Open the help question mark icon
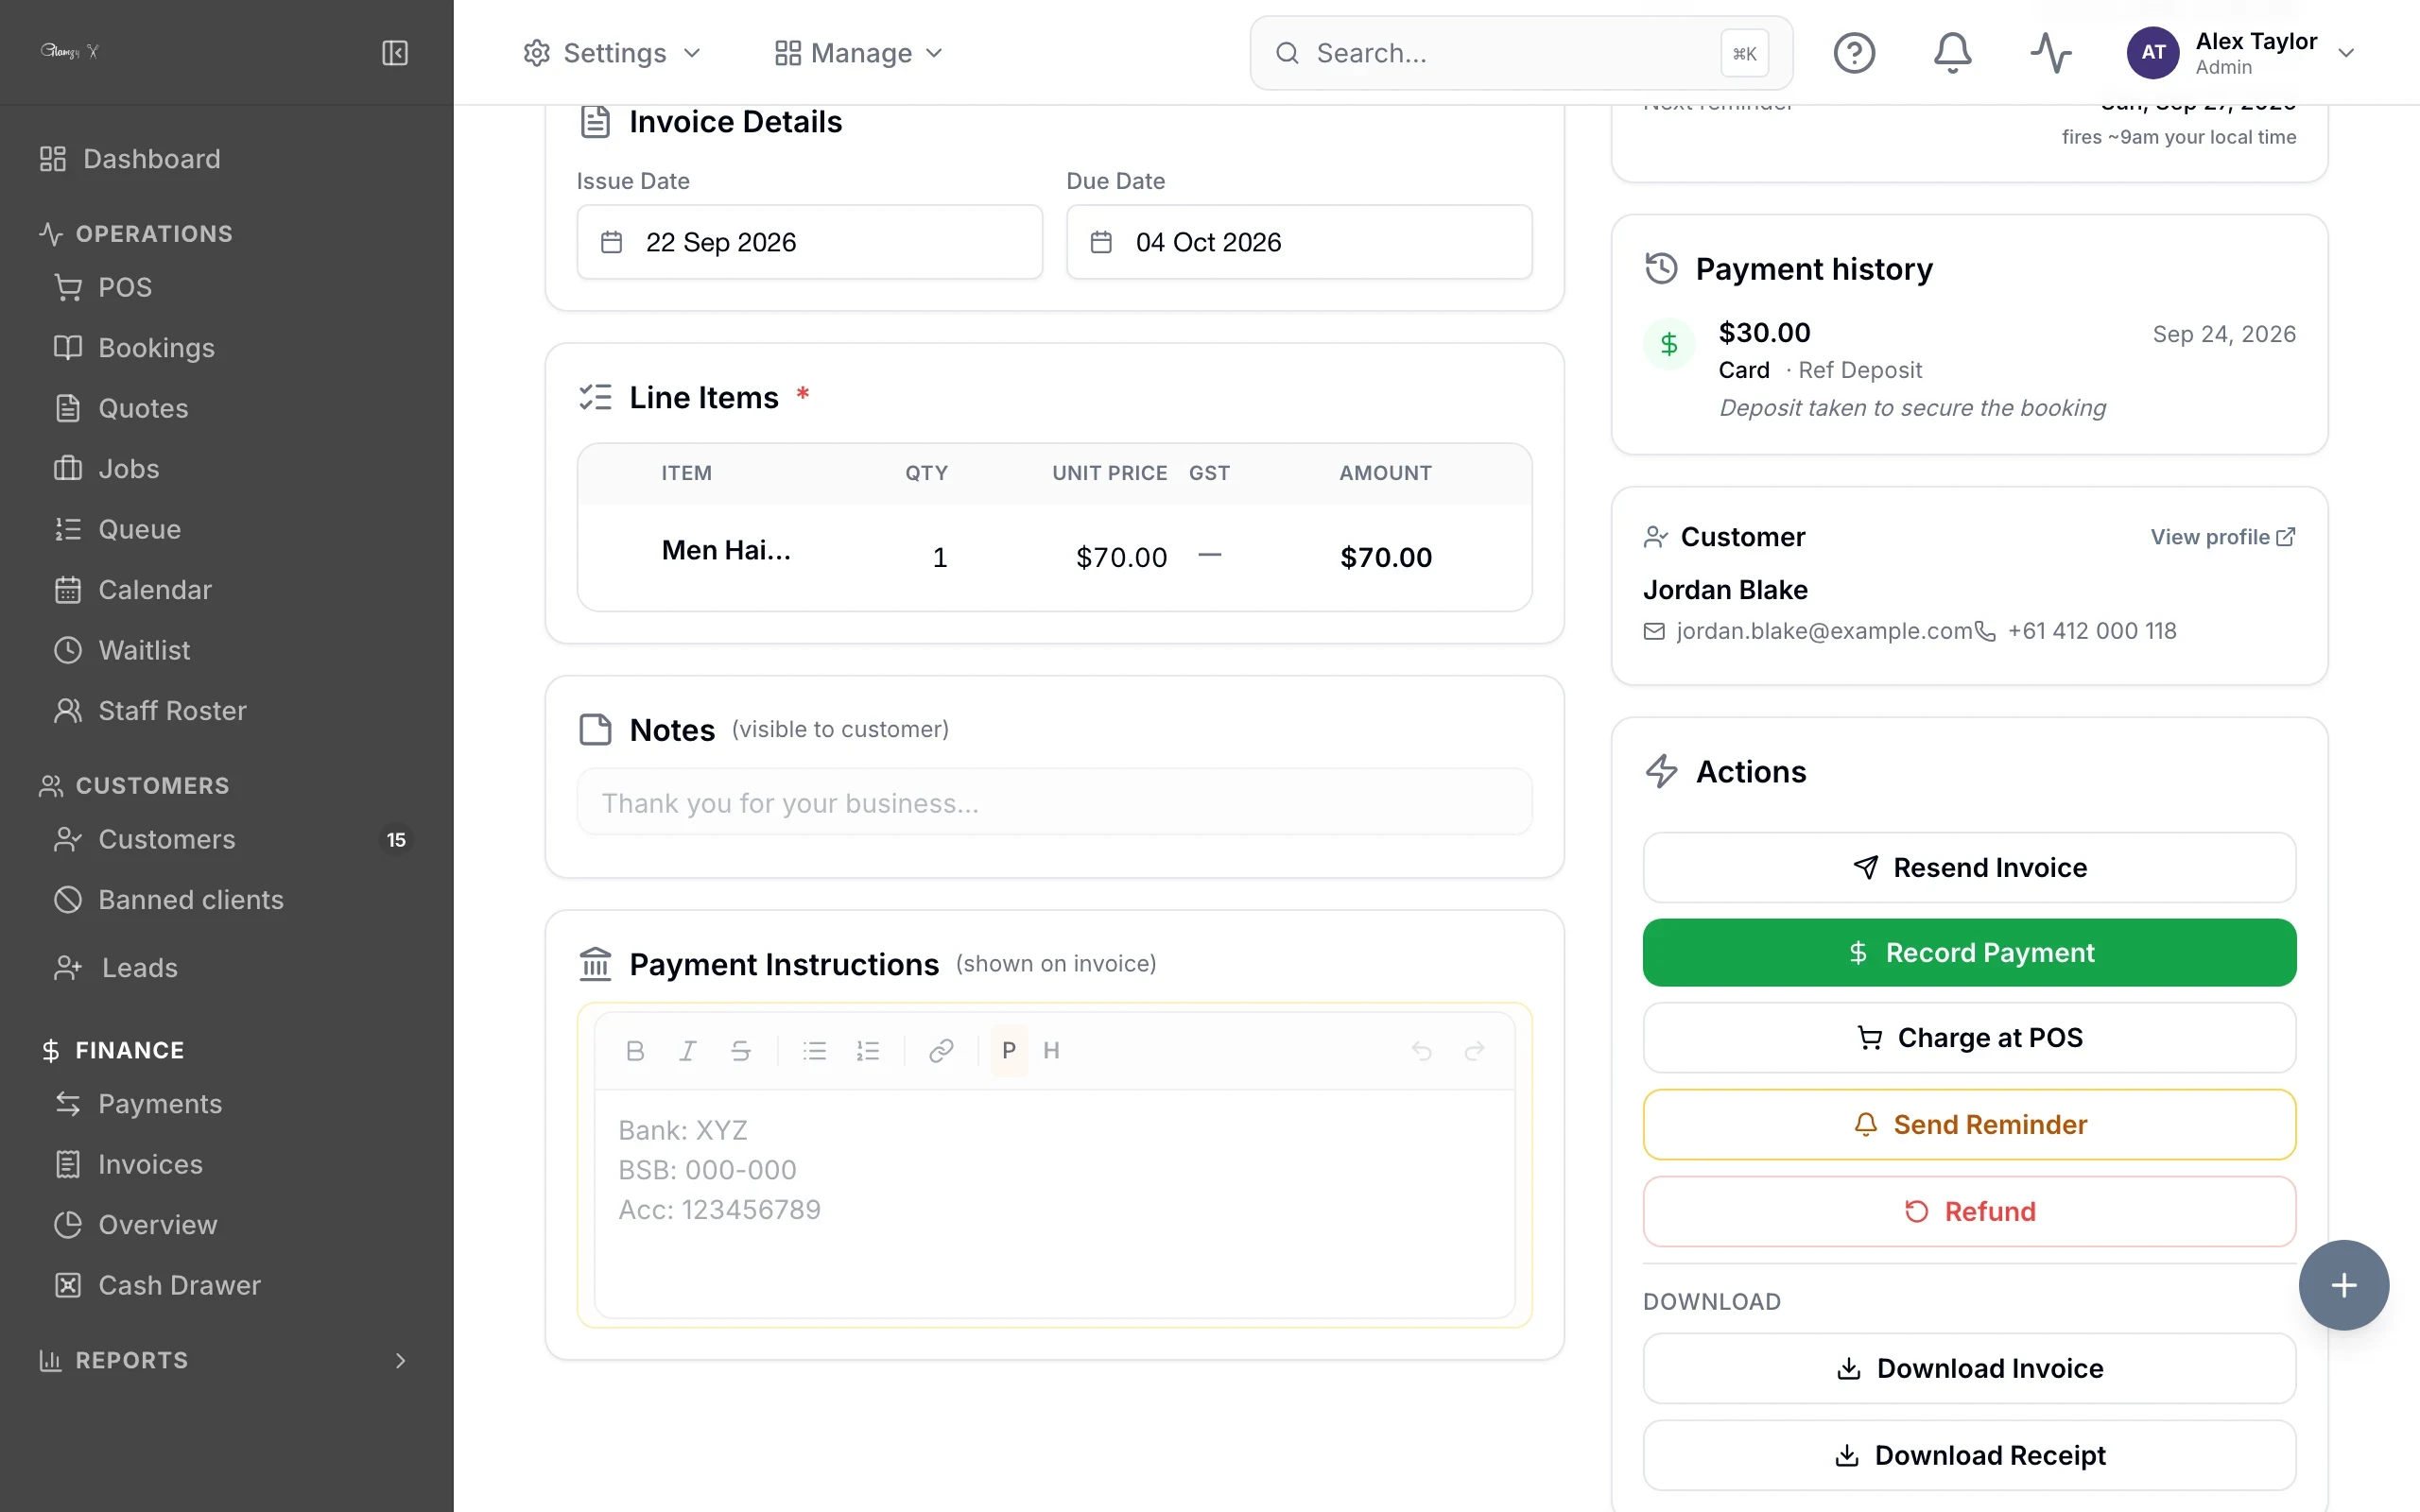The height and width of the screenshot is (1512, 2420). (x=1854, y=53)
